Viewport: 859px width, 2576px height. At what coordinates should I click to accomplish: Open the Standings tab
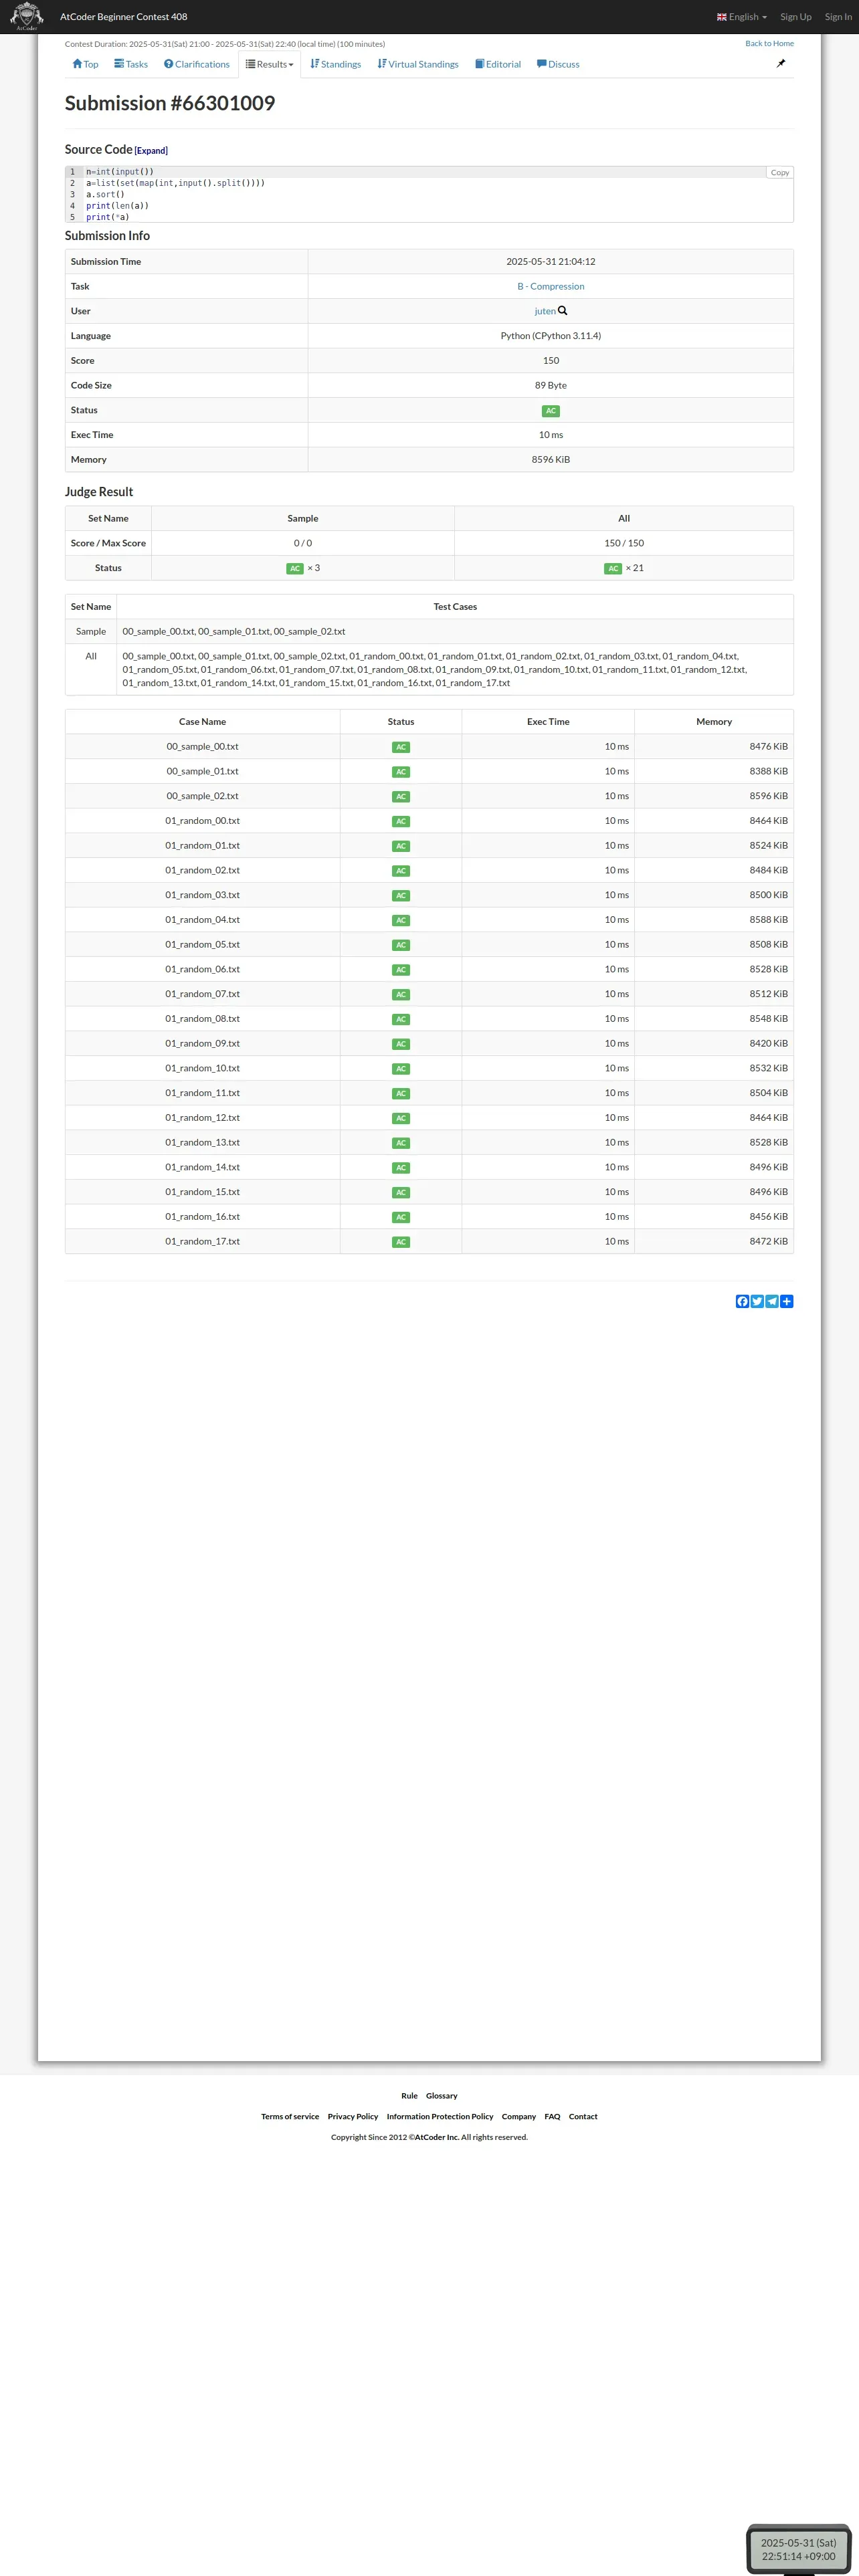[x=336, y=64]
